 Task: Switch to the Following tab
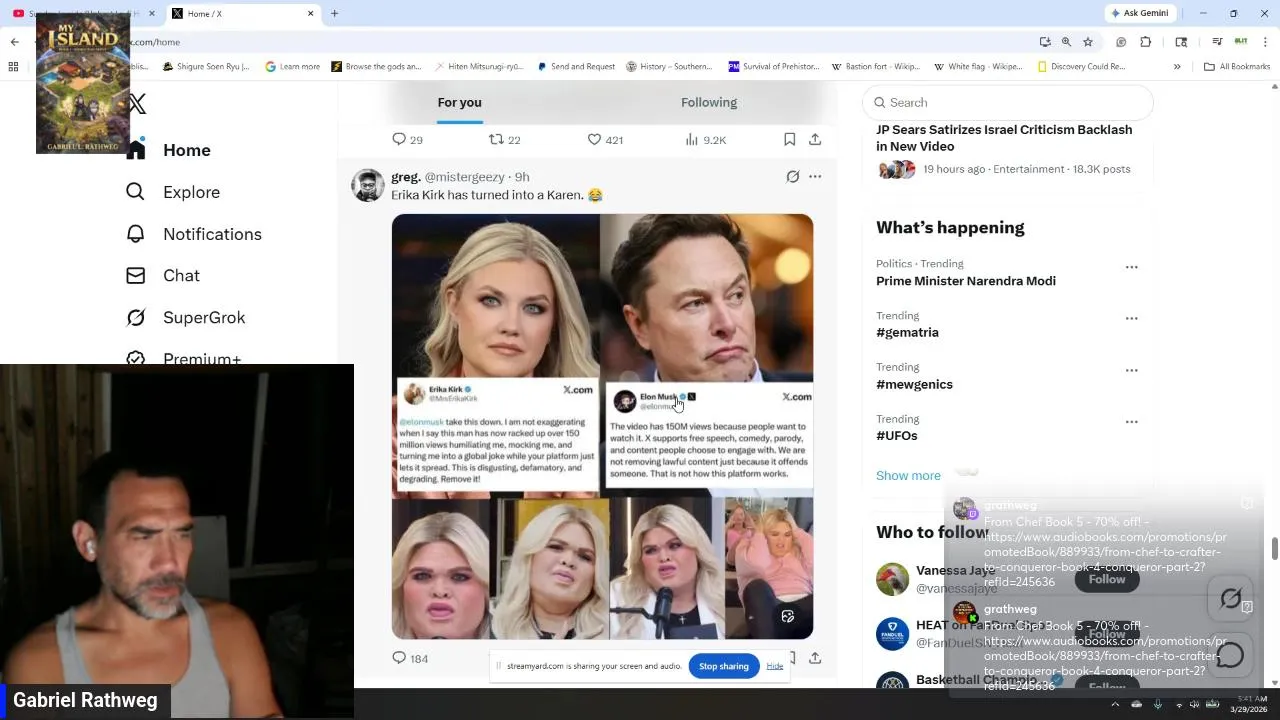click(x=709, y=102)
